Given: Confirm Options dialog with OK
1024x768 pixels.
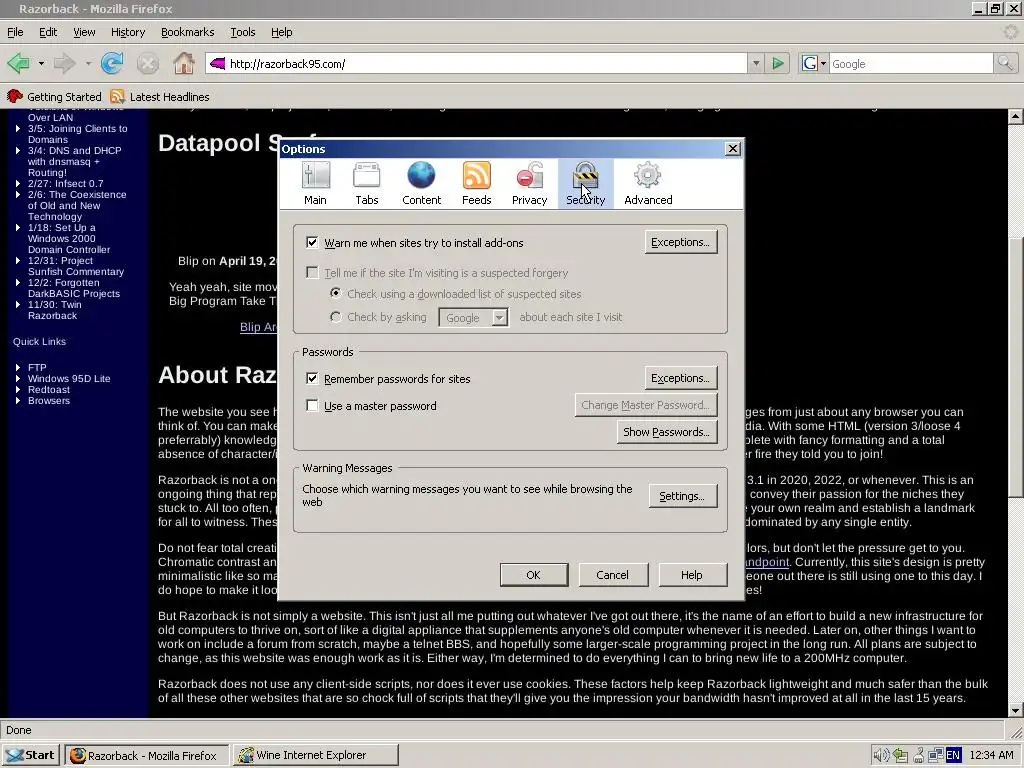Looking at the screenshot, I should 534,575.
